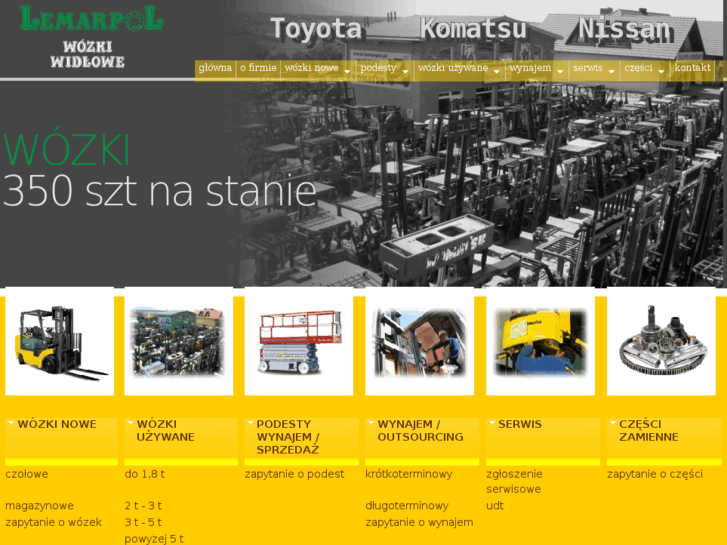Click the rental outsourcing photo thumbnail
This screenshot has height=545, width=727.
[x=420, y=341]
